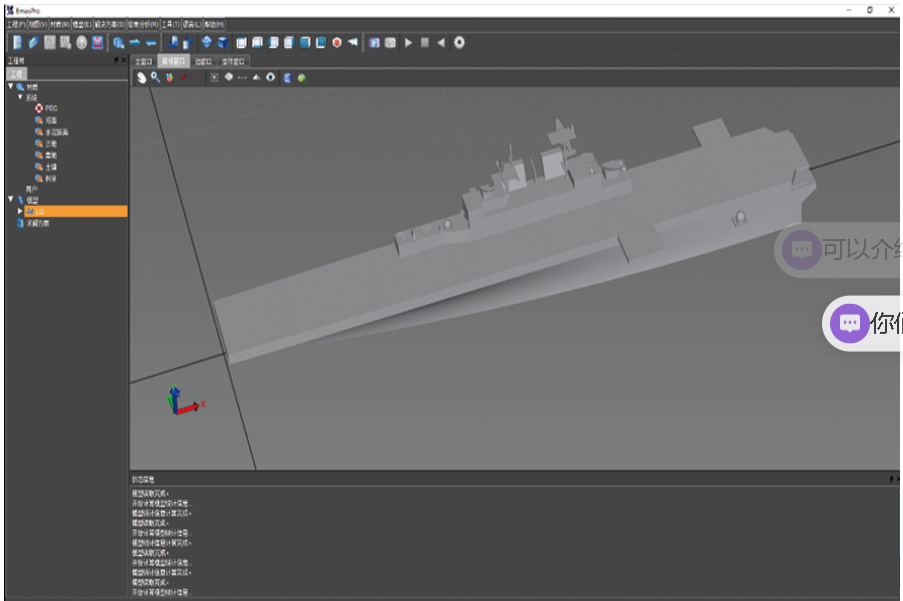
Task: Click the white megaphone-shaped toolbar icon
Action: [353, 42]
